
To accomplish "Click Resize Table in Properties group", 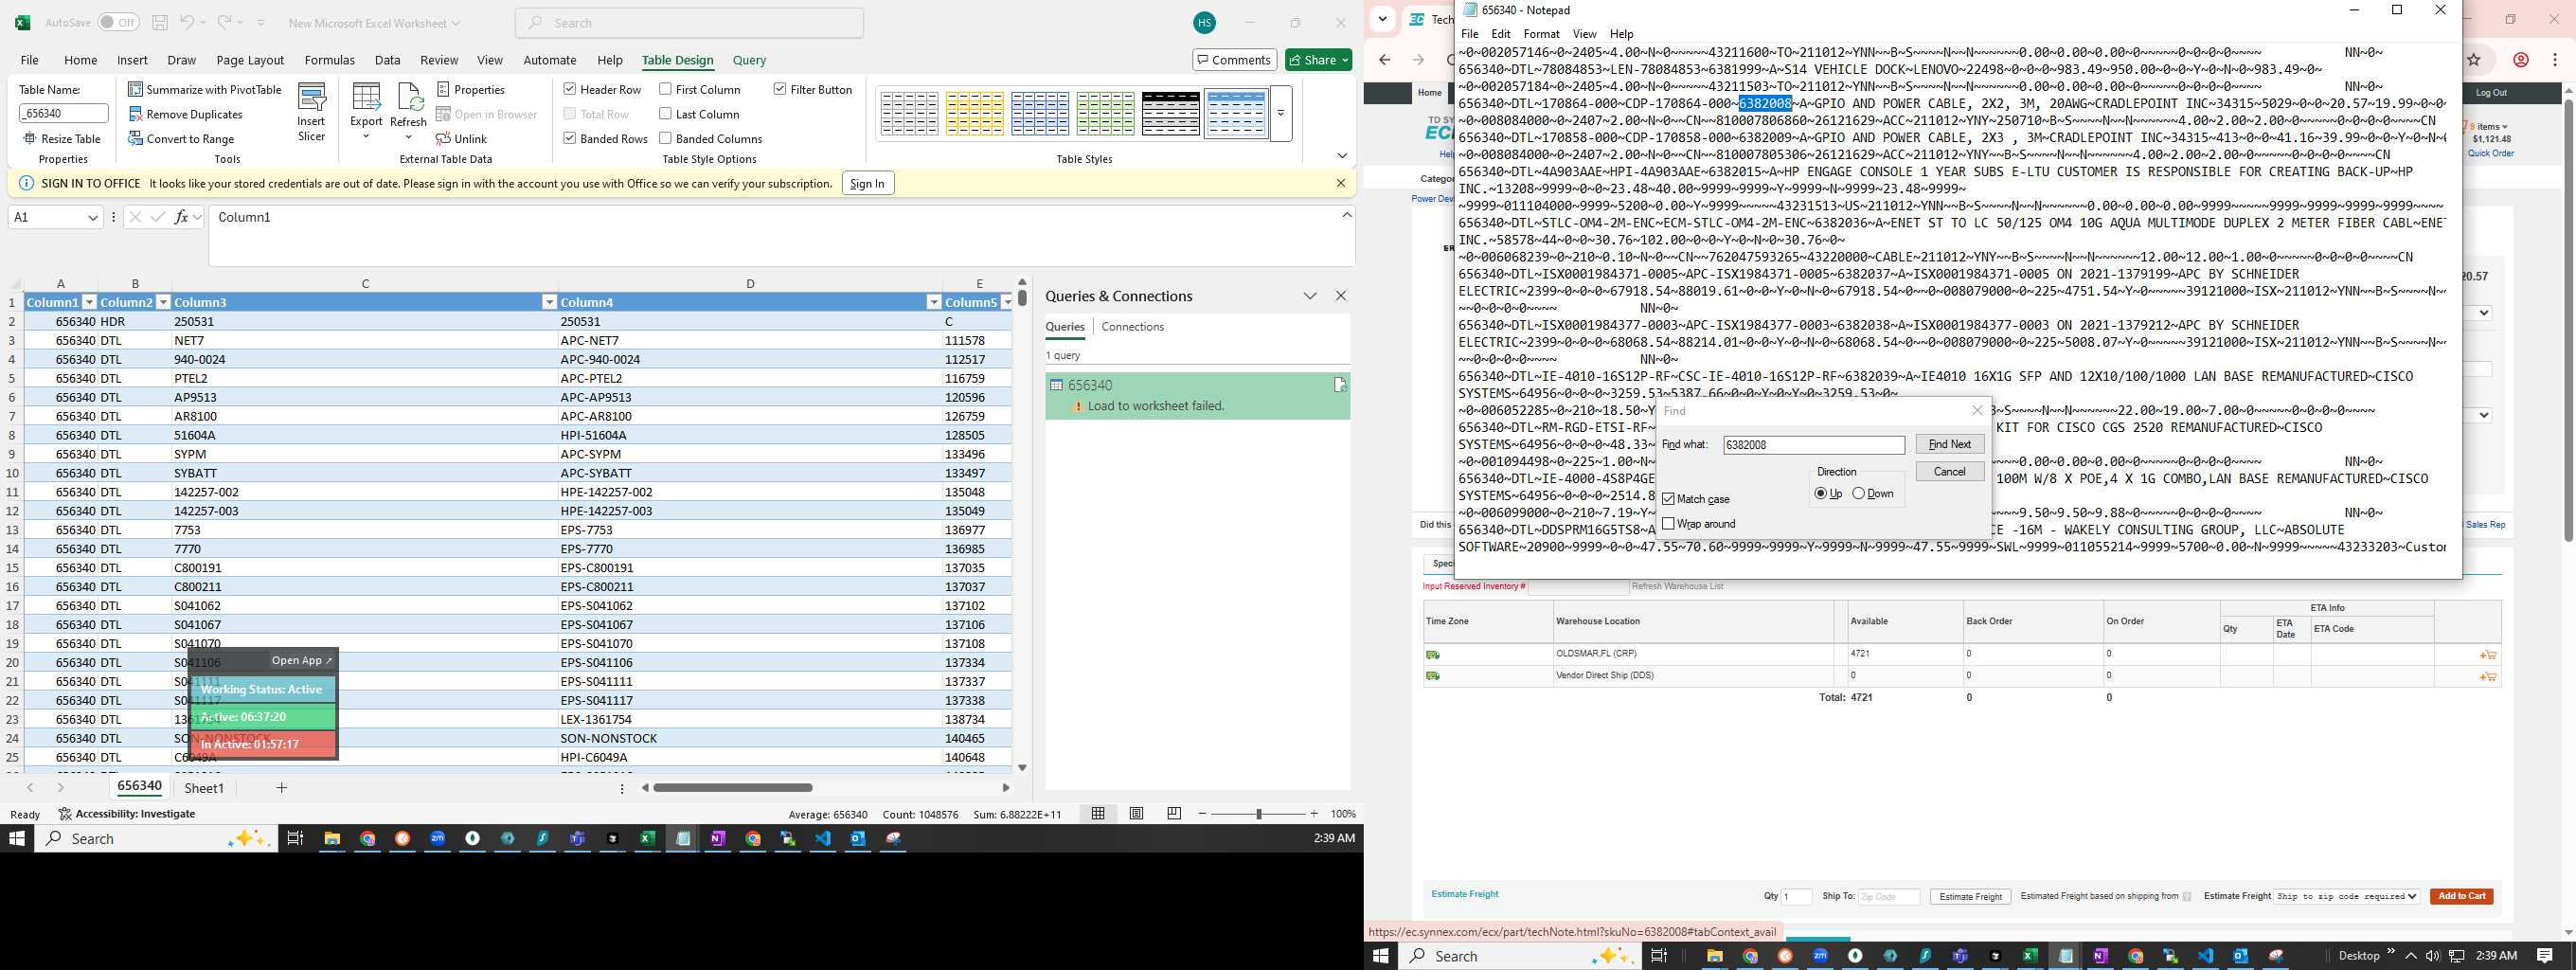I will point(62,138).
